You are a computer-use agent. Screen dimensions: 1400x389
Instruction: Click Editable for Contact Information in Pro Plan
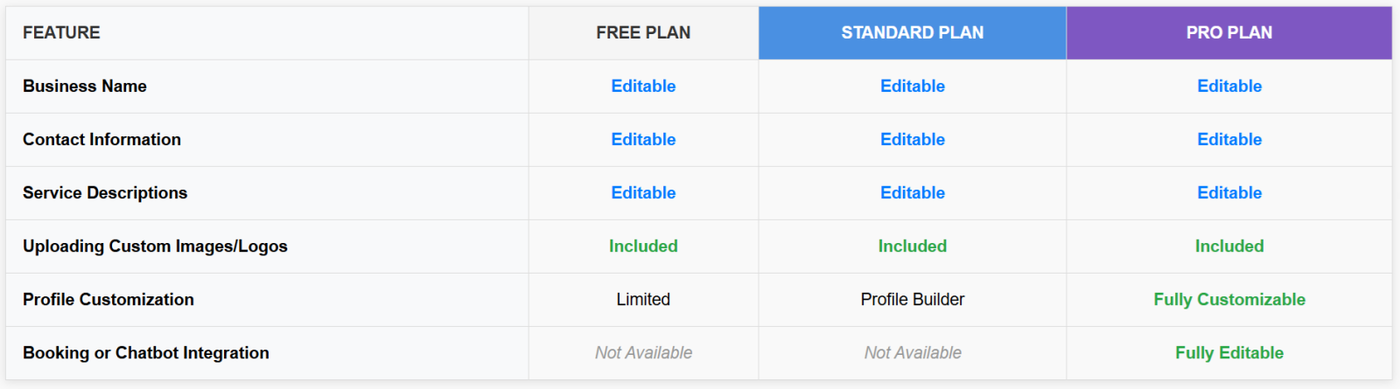point(1229,139)
